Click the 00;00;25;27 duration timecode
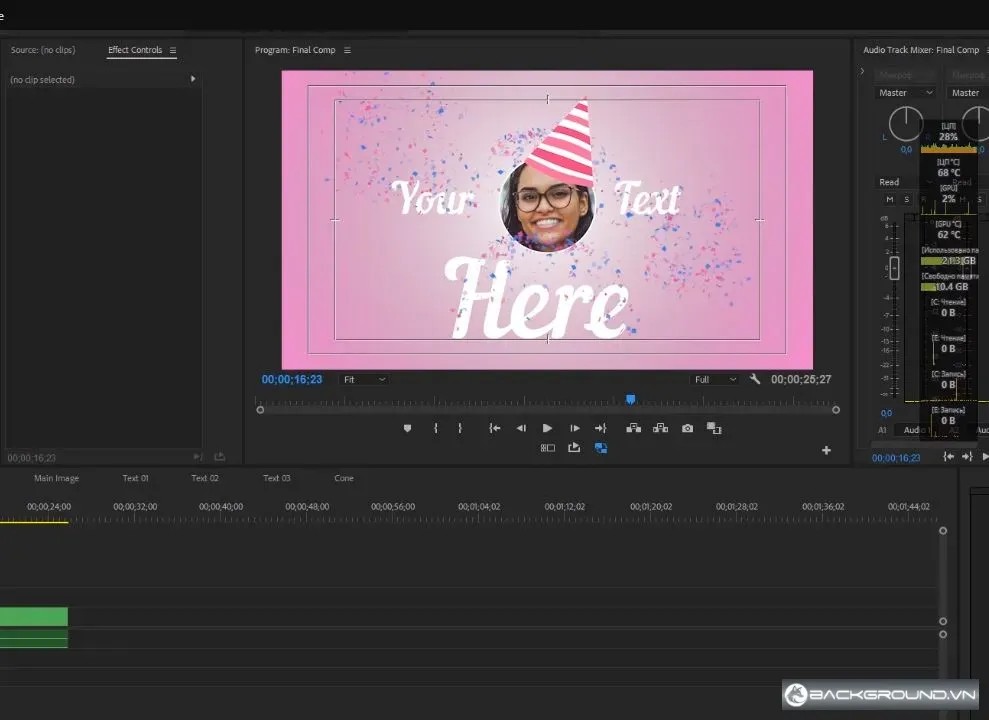This screenshot has height=720, width=989. coord(801,380)
